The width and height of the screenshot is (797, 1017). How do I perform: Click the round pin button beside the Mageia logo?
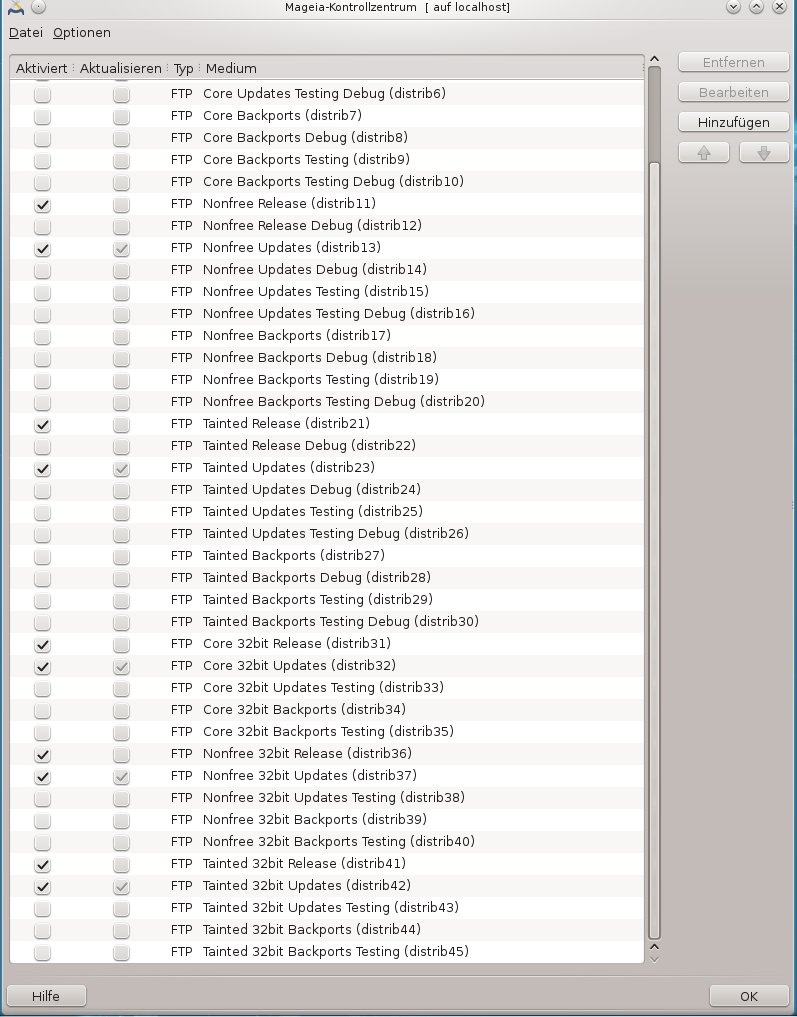point(39,7)
